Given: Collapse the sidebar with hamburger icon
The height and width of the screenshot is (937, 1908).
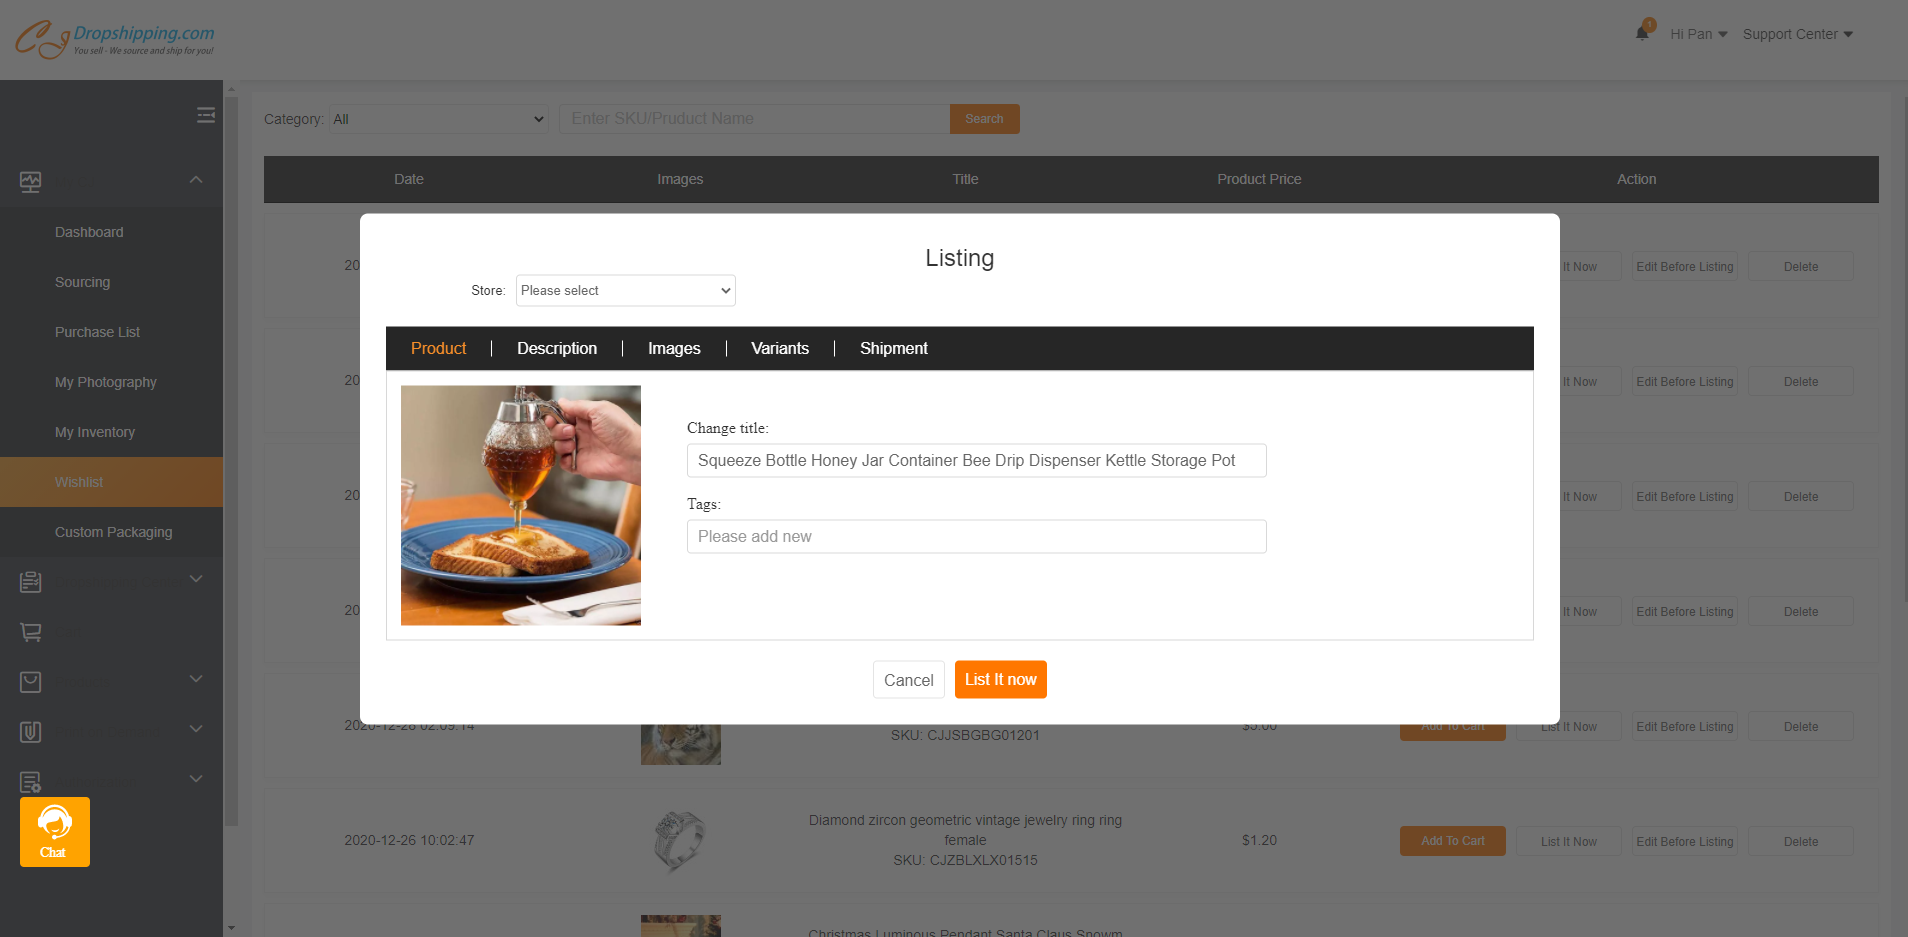Looking at the screenshot, I should [206, 116].
